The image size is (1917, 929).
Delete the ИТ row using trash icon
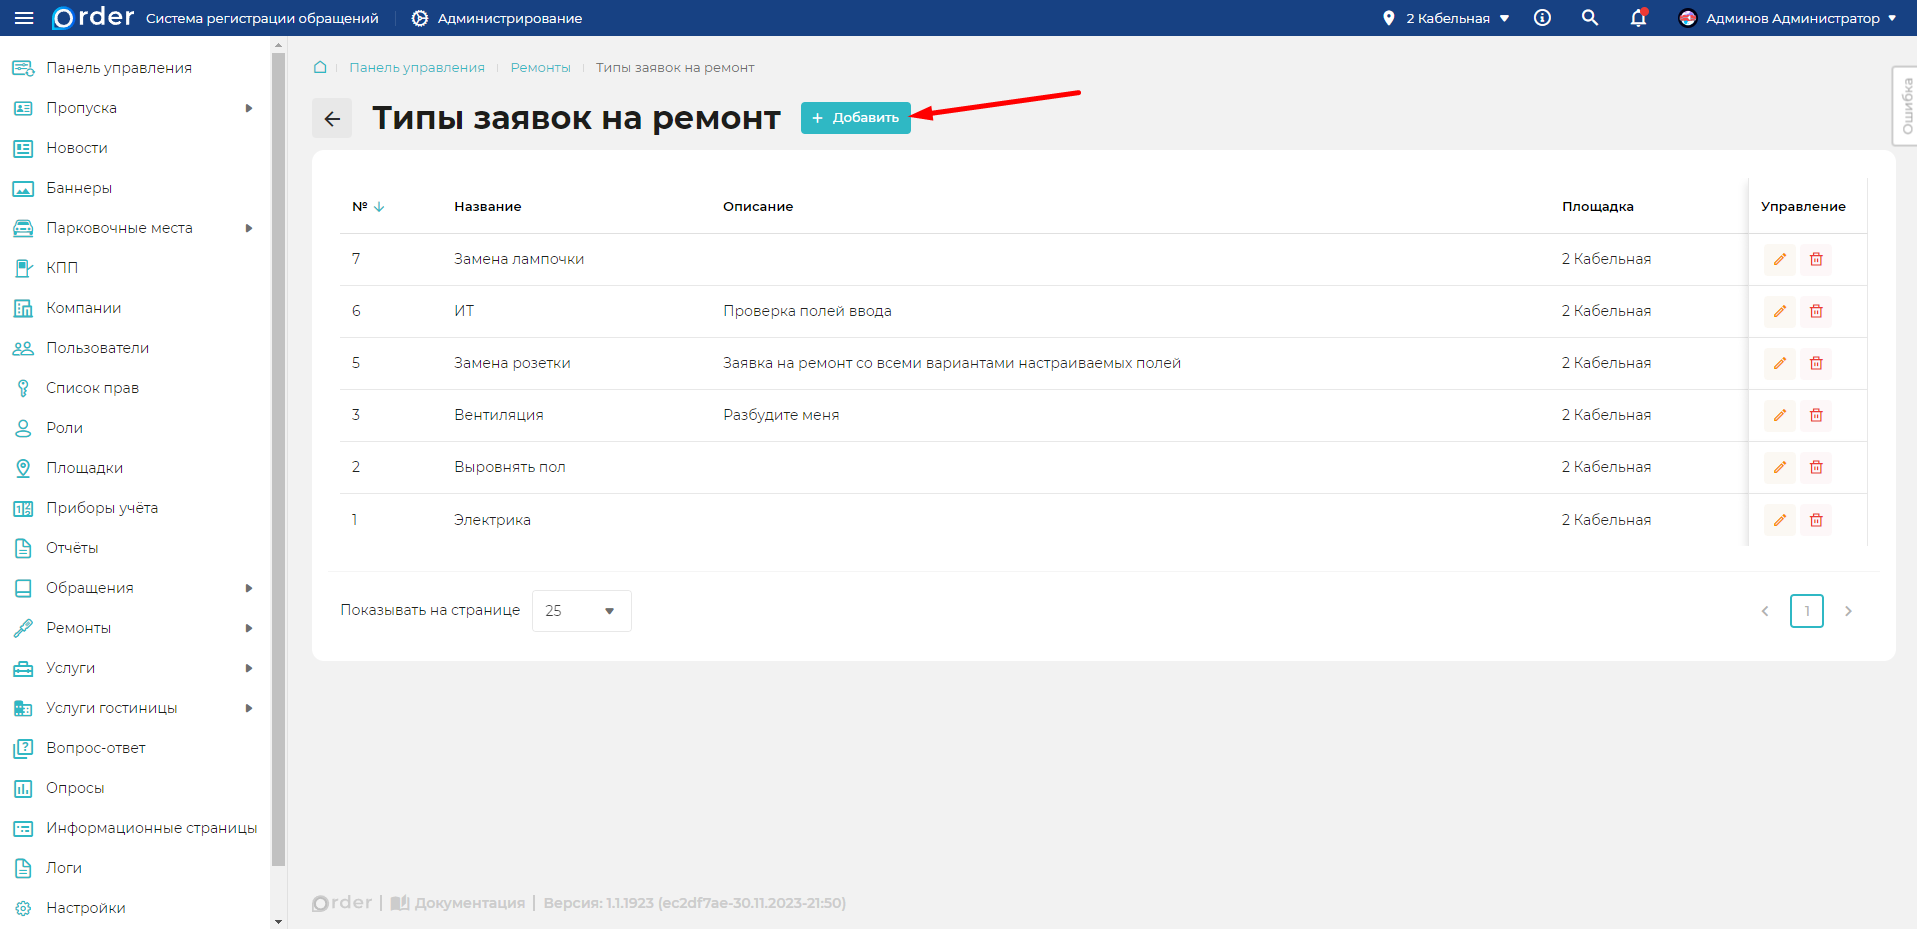(1816, 311)
